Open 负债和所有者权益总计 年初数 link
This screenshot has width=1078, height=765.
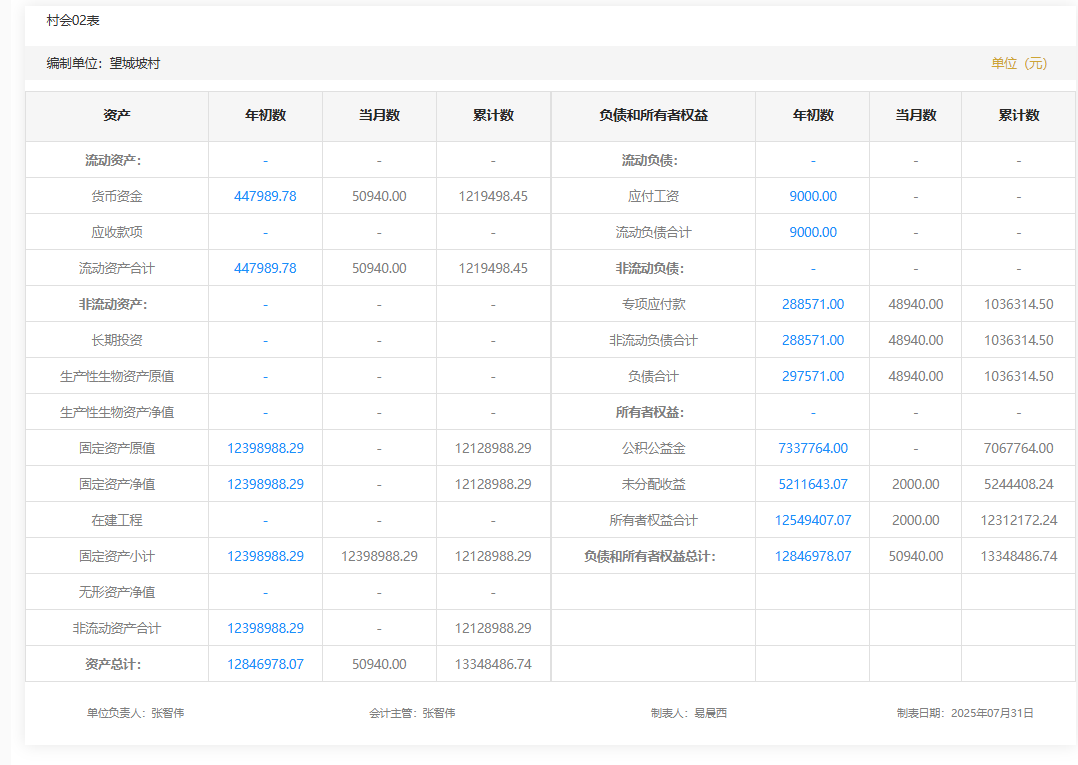pos(812,556)
